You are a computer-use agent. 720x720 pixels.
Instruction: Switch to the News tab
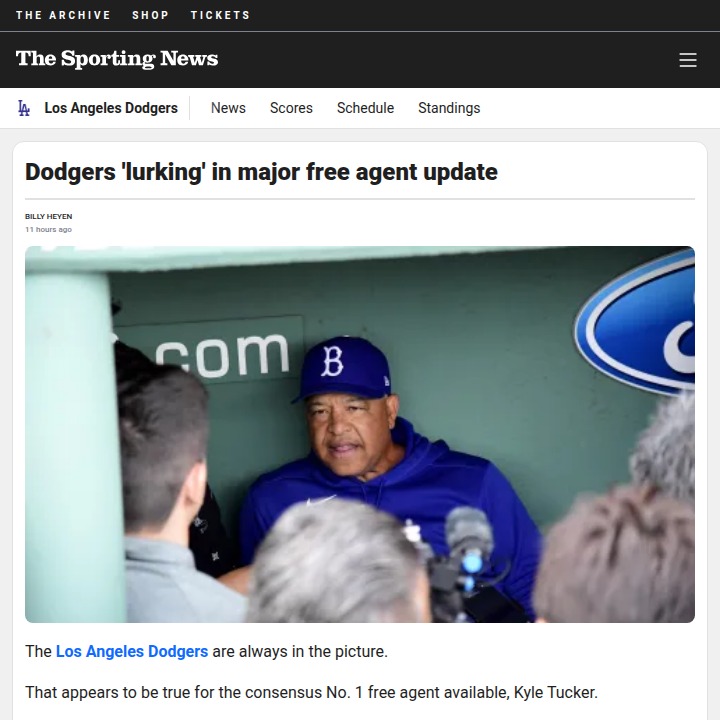click(x=228, y=108)
